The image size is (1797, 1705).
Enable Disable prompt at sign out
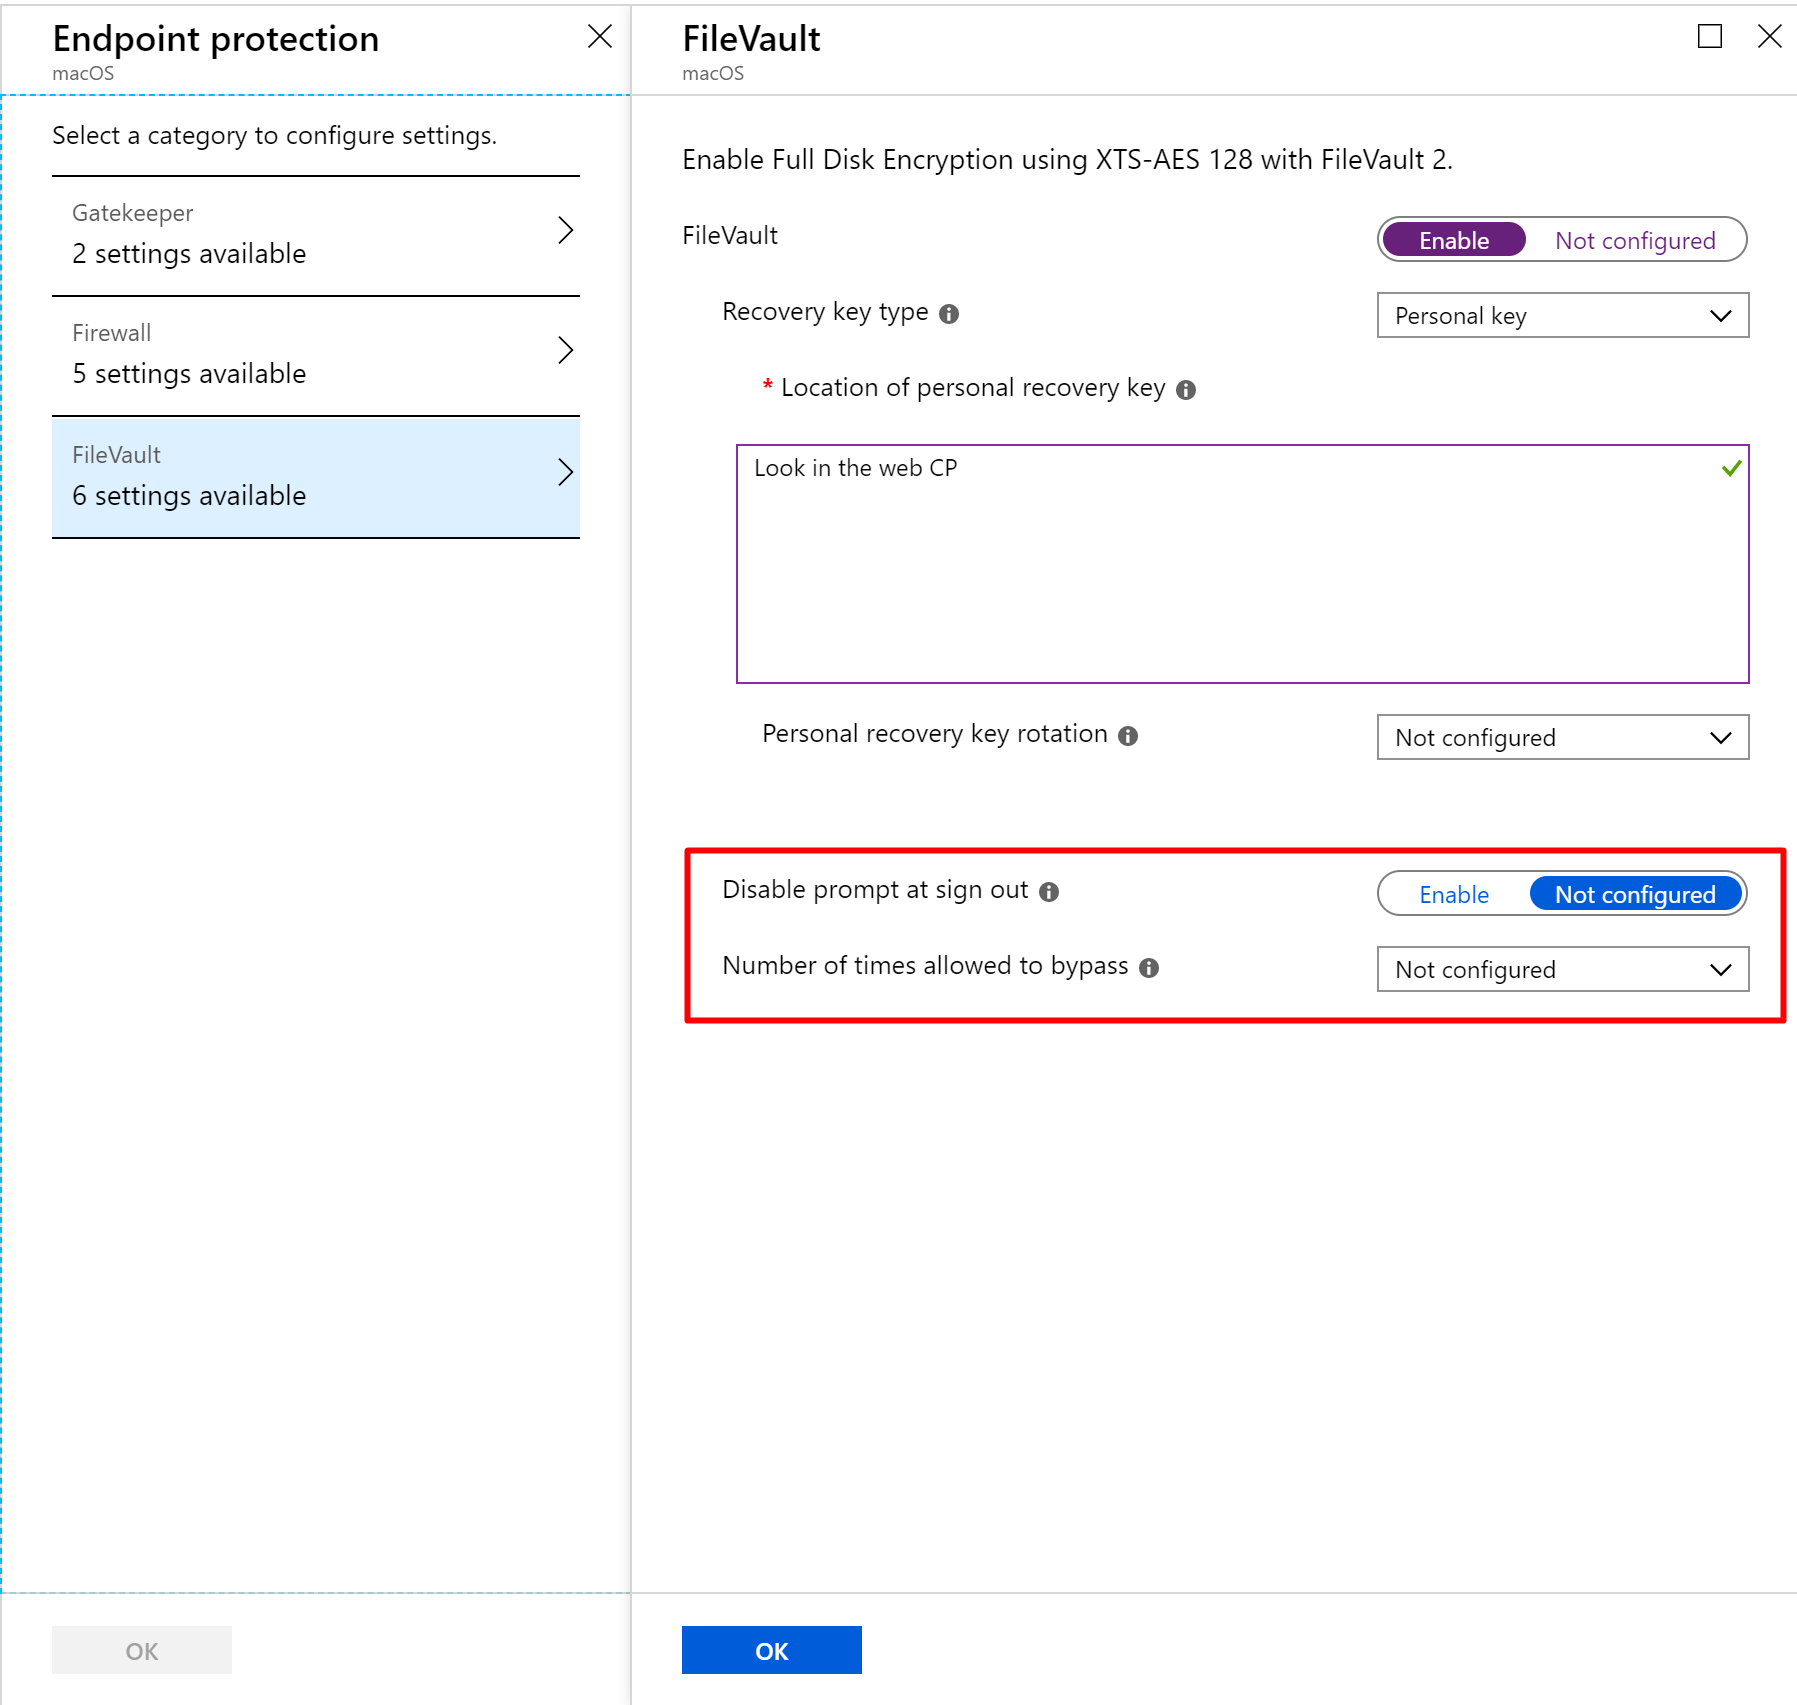point(1453,894)
